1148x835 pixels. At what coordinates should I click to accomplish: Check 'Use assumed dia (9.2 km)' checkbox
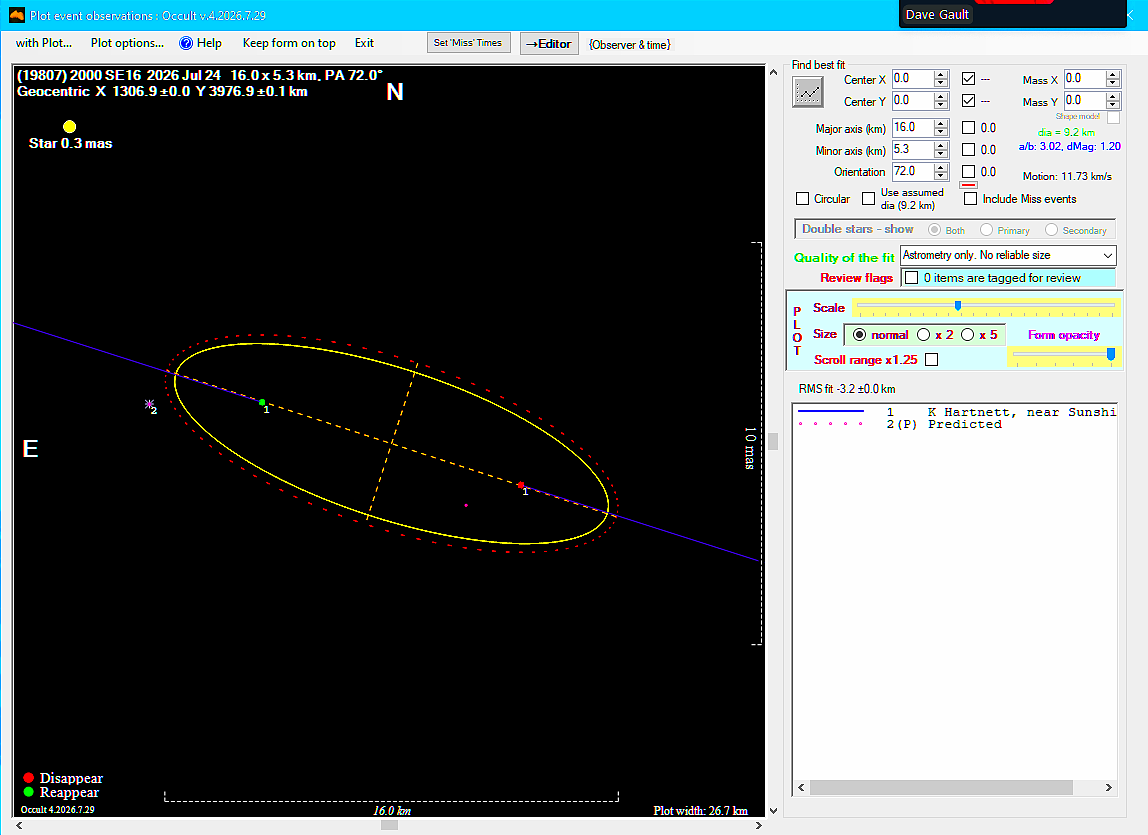pos(868,199)
